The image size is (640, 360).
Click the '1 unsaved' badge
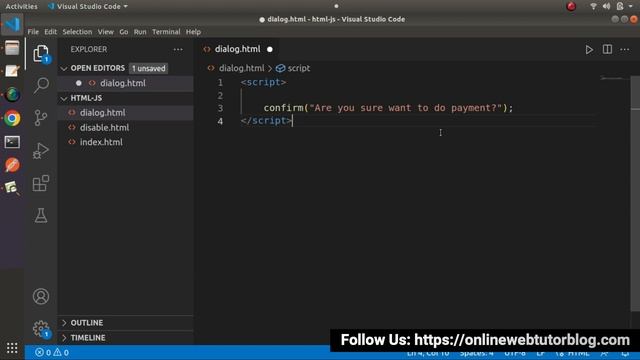pos(149,69)
